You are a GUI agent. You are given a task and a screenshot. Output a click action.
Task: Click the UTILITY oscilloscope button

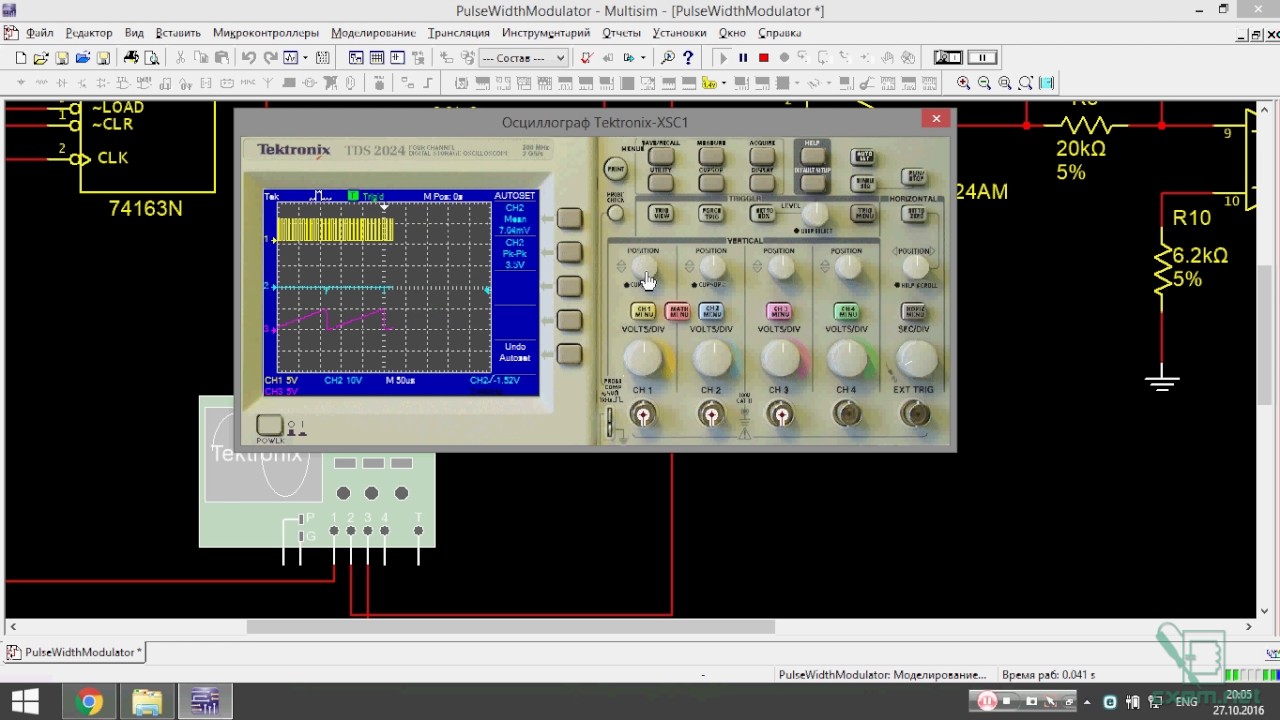pos(661,183)
